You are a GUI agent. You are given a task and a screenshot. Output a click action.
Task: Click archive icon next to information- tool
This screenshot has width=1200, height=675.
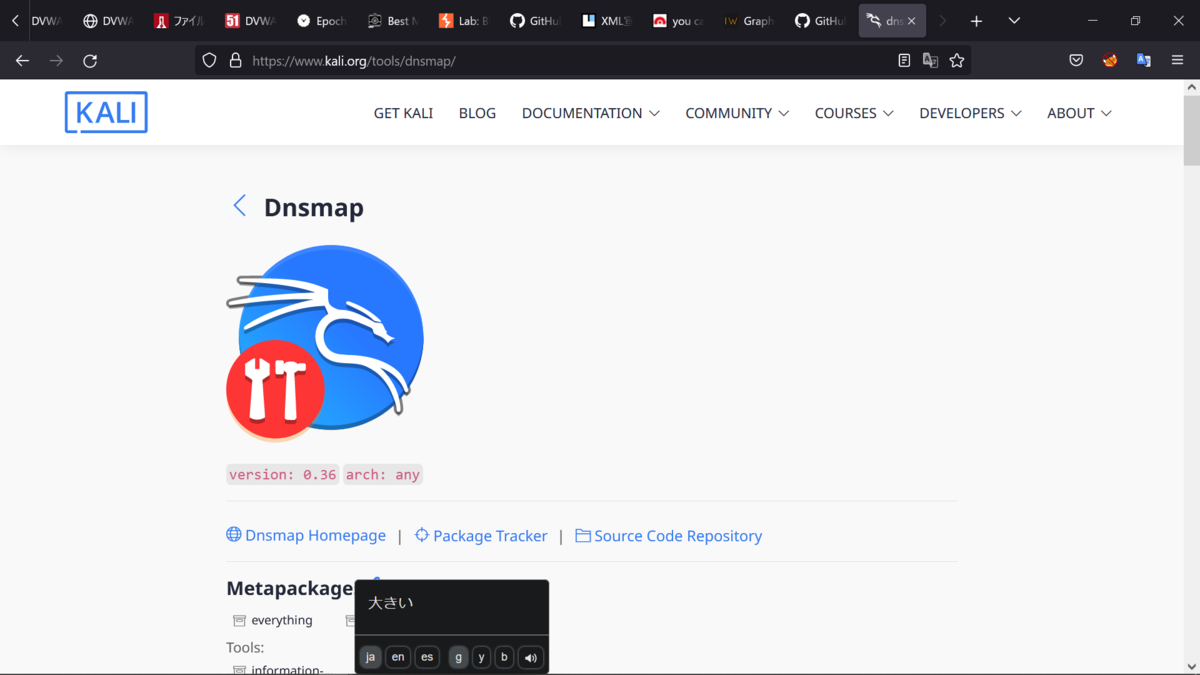pos(239,669)
